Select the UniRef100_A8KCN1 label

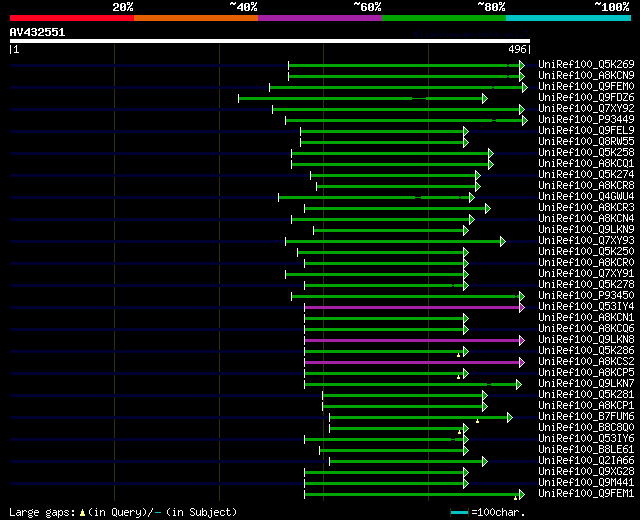tap(586, 318)
